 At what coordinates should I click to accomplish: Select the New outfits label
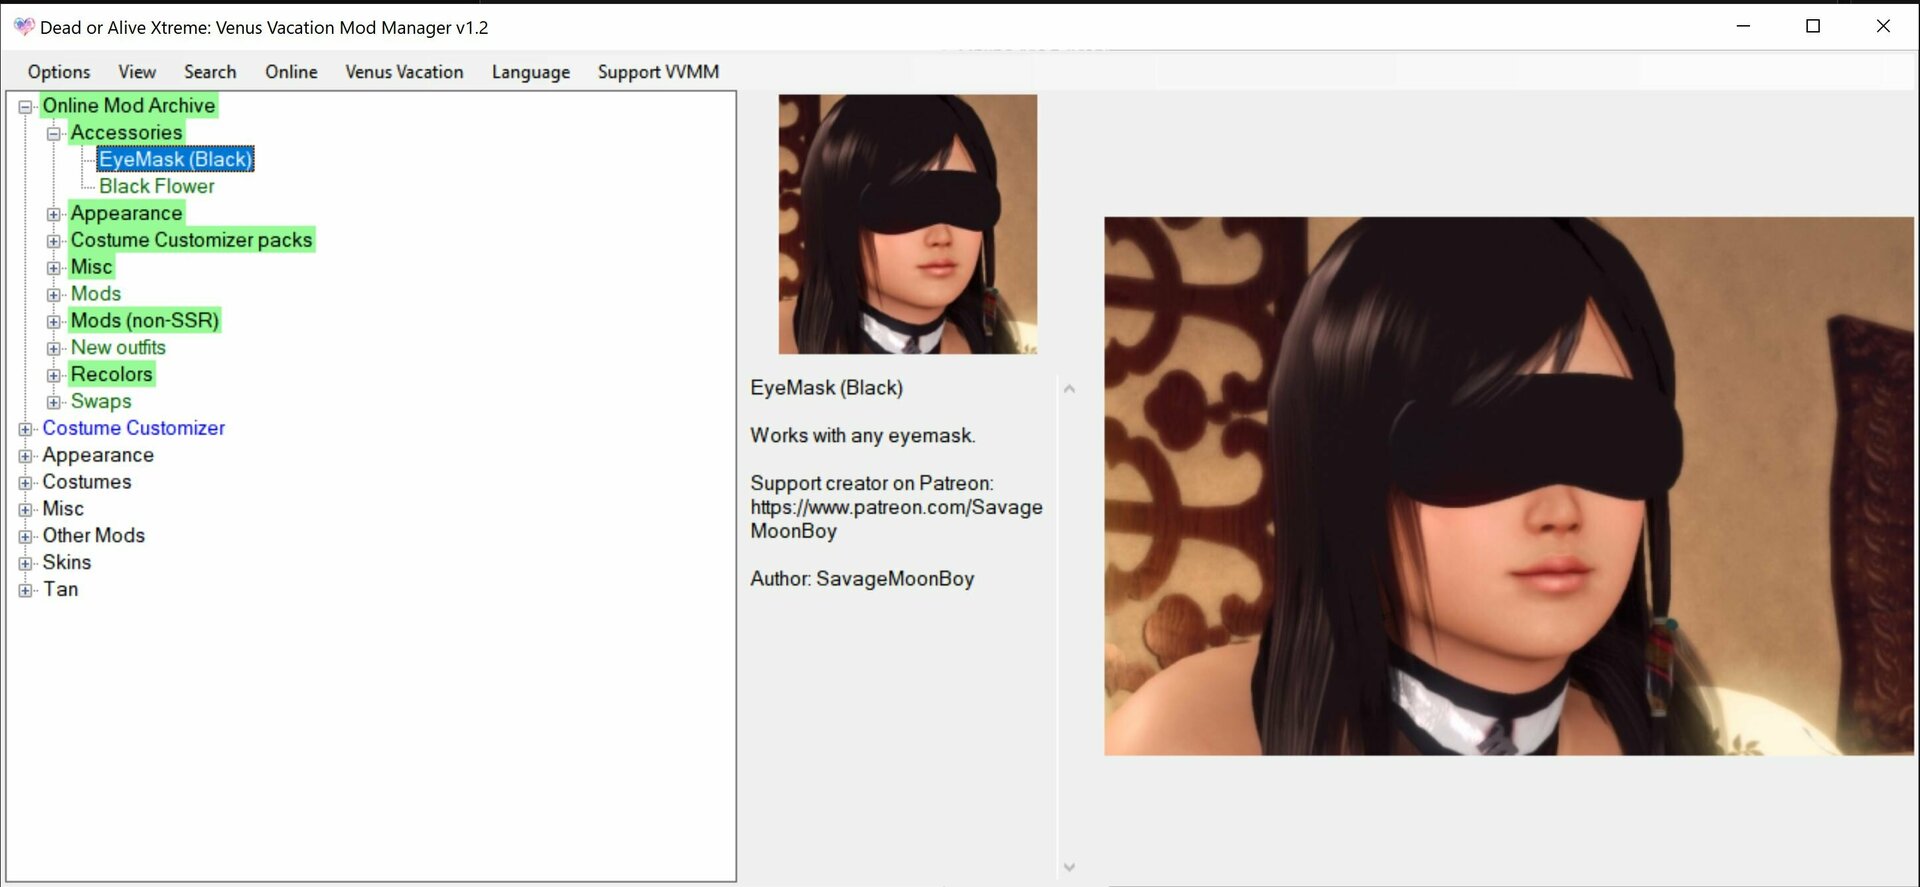pyautogui.click(x=118, y=347)
